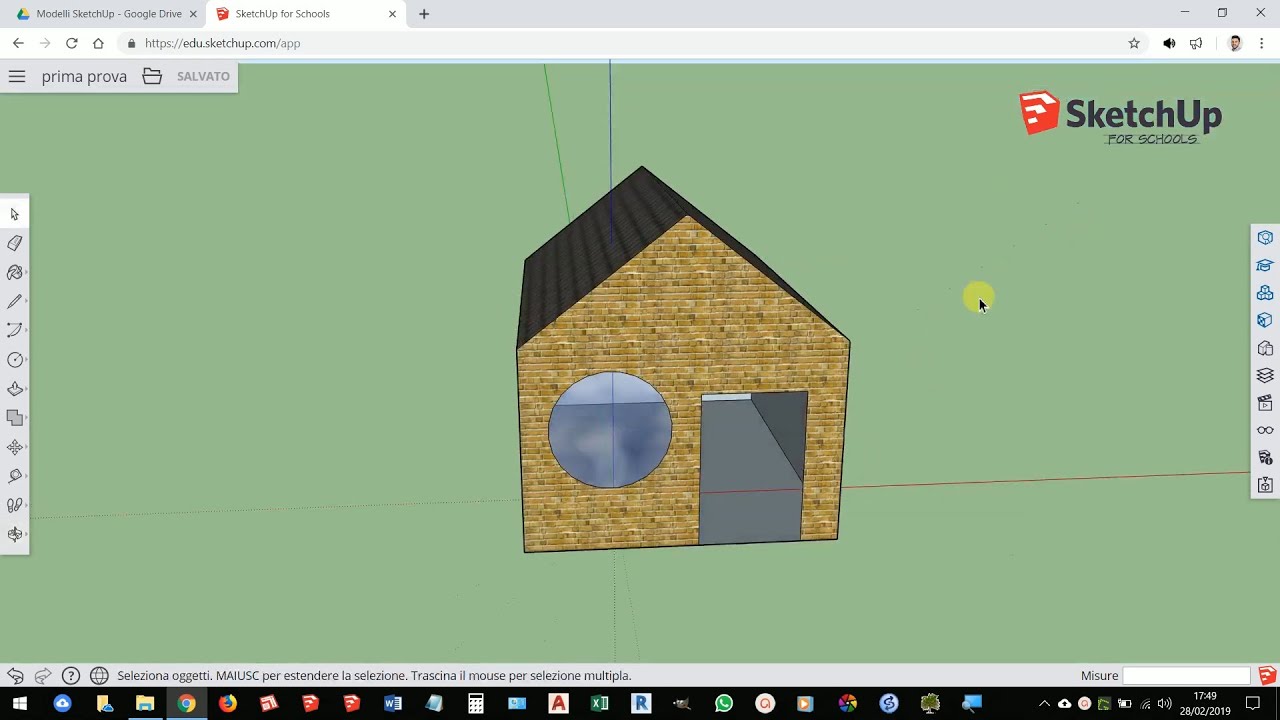Activate the Paint bucket tool
The height and width of the screenshot is (720, 1280).
(x=14, y=272)
